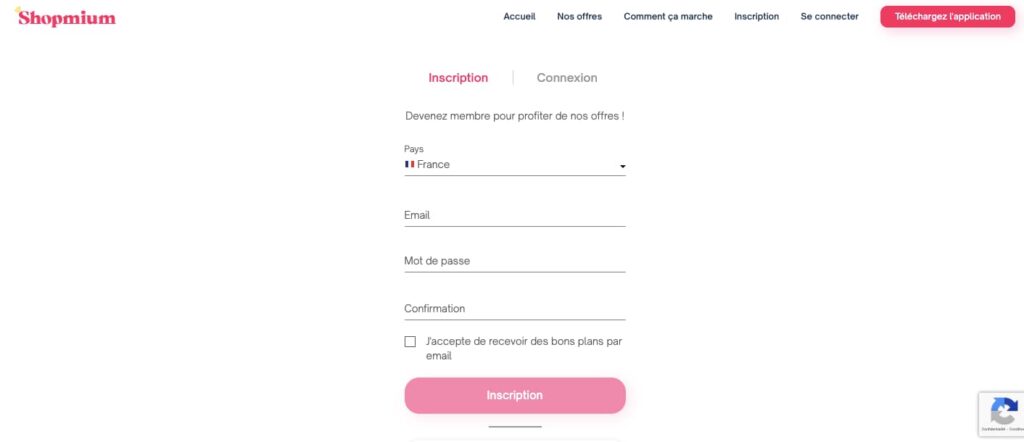
Task: Go to Accueil in the navigation
Action: tap(519, 17)
